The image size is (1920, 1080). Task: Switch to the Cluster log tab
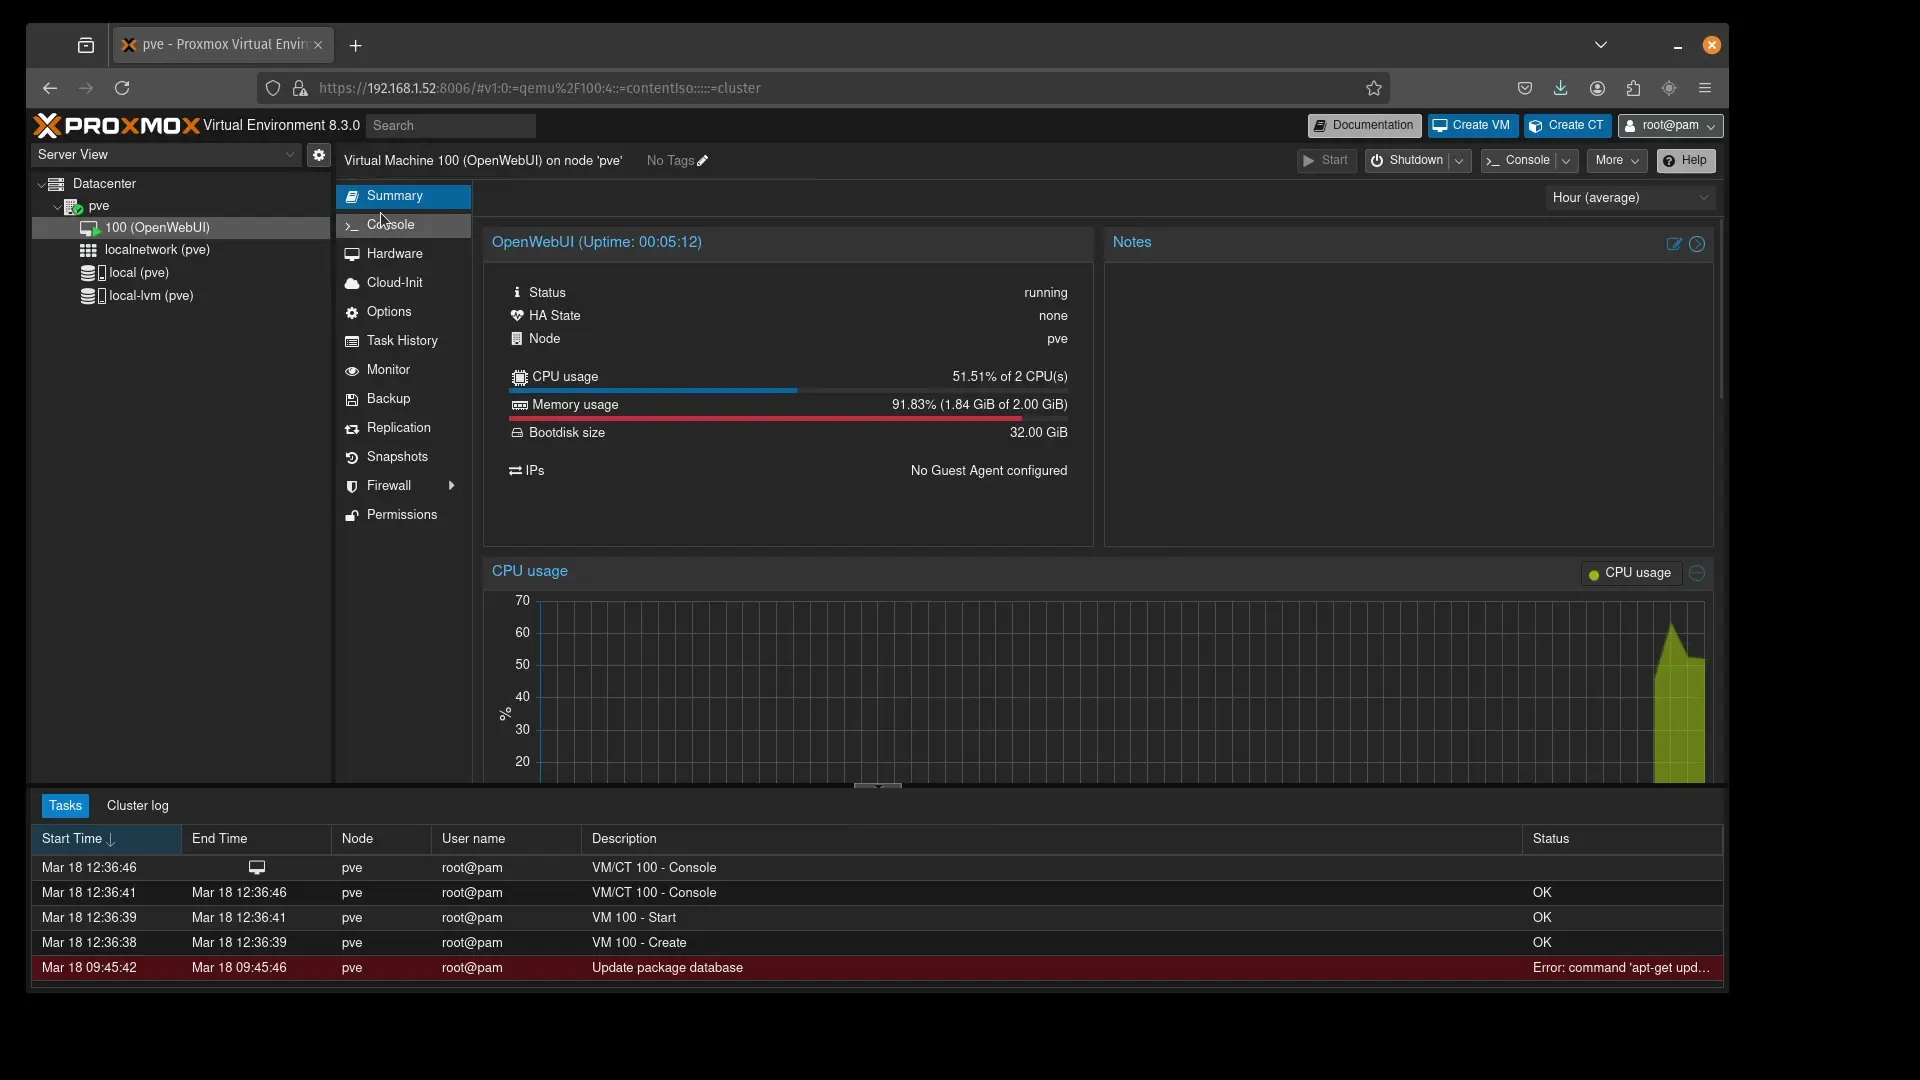(x=137, y=806)
